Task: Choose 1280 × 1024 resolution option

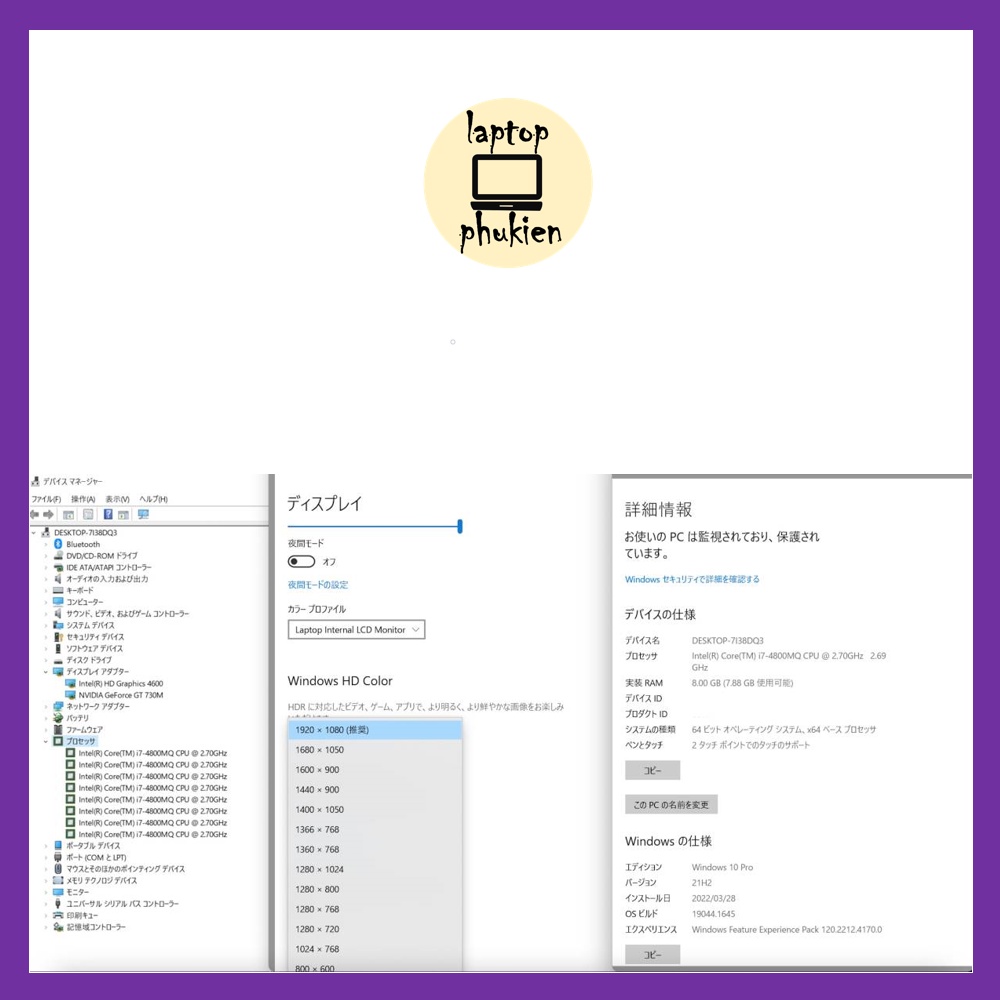Action: click(x=375, y=869)
